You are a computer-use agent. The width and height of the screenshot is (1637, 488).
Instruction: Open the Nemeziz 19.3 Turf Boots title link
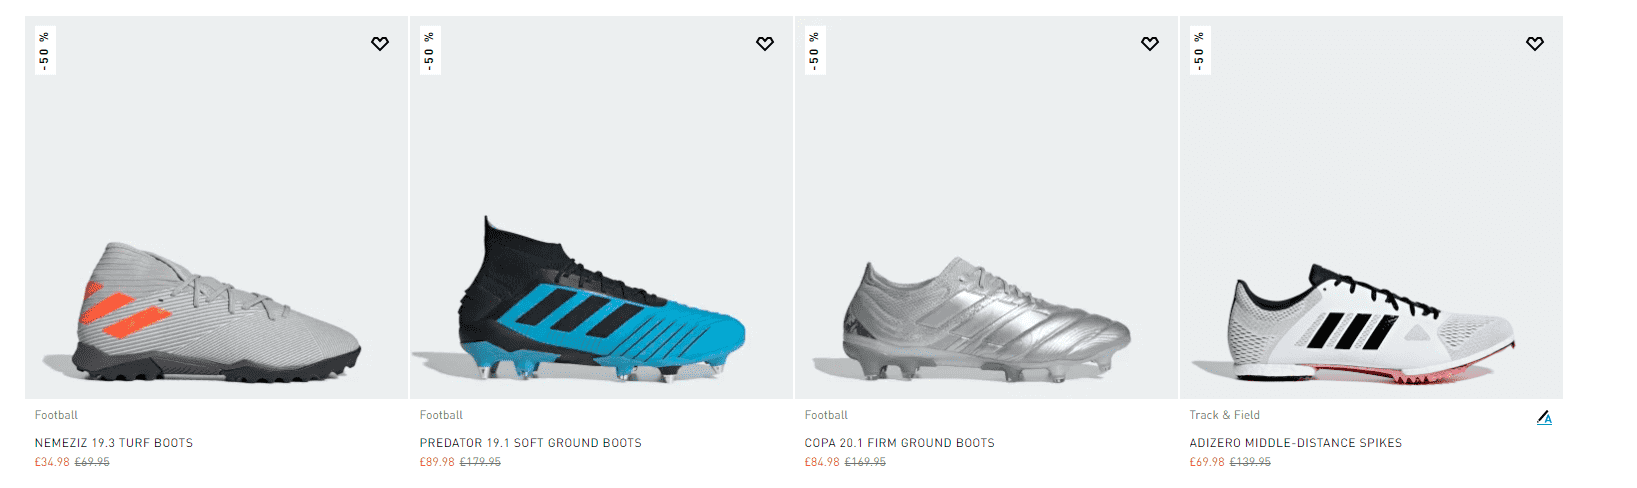coord(114,443)
